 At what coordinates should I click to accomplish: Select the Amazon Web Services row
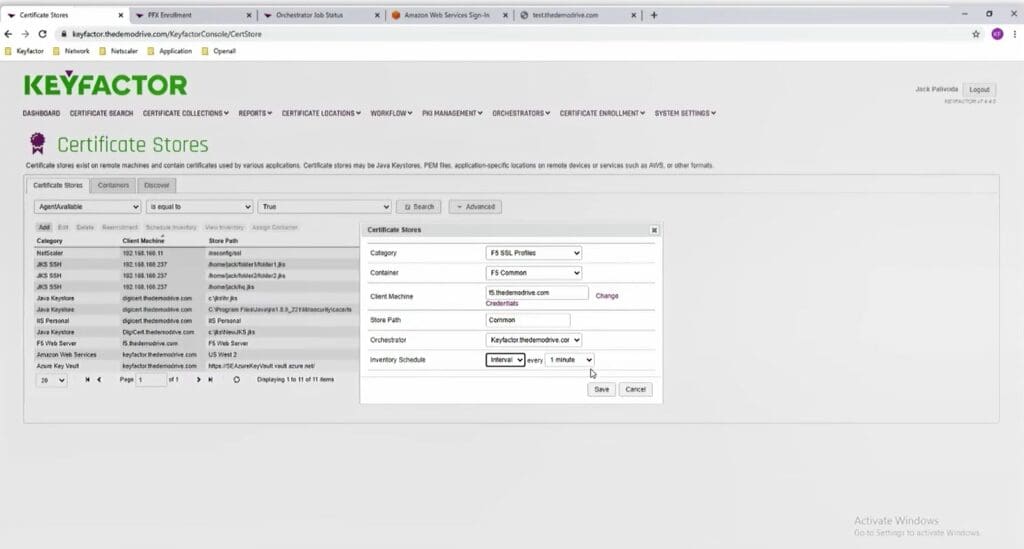[196, 354]
